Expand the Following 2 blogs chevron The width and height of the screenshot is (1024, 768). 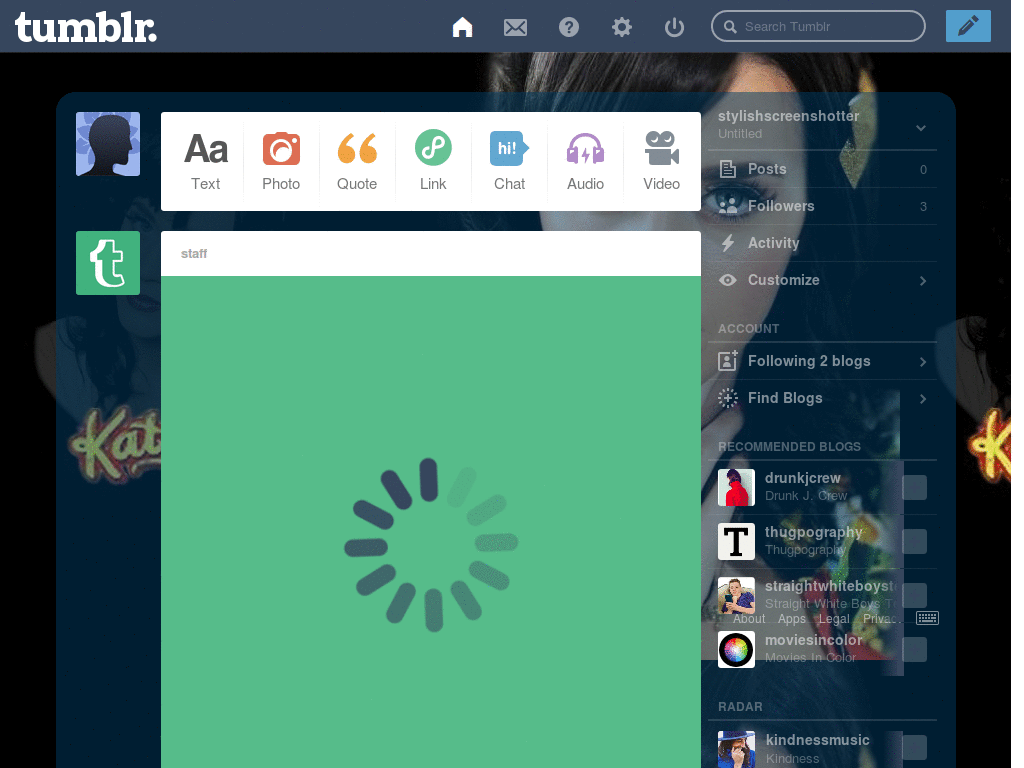[x=923, y=362]
